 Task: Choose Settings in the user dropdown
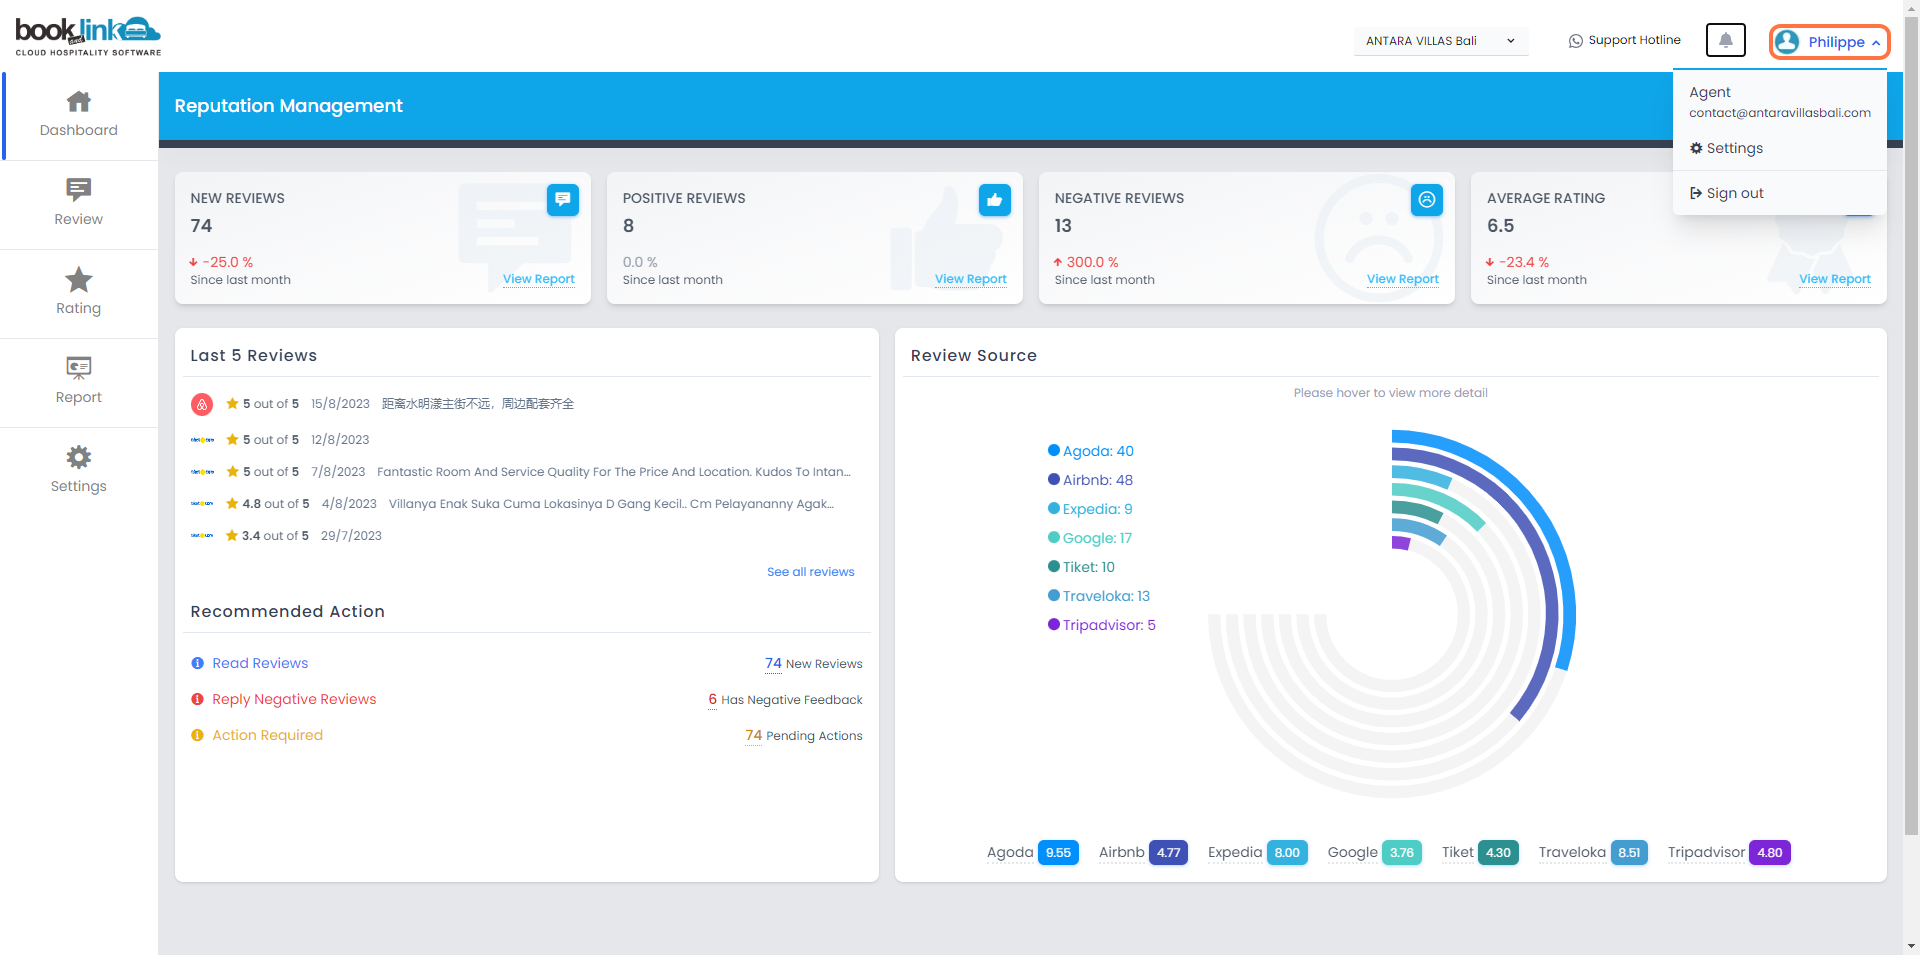(1727, 148)
